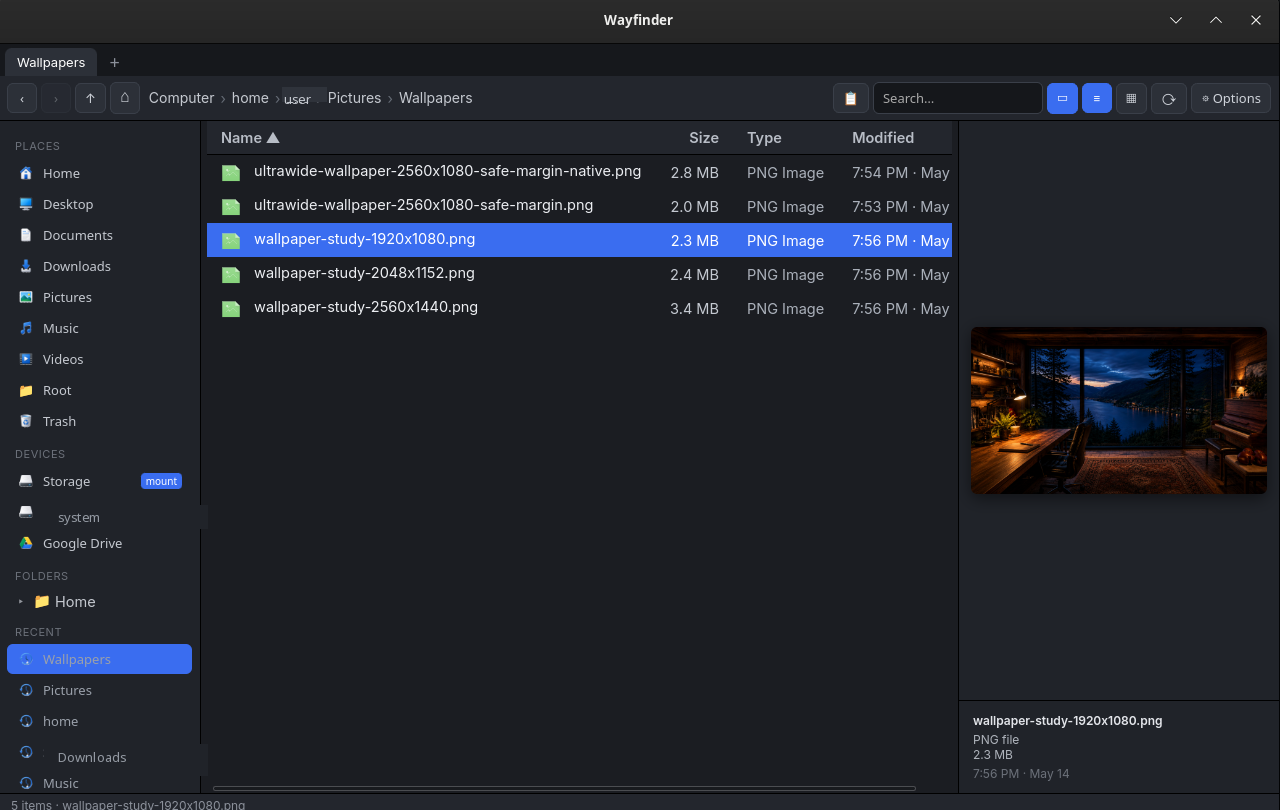Viewport: 1280px width, 810px height.
Task: Click the wallpaper preview thumbnail
Action: [x=1119, y=410]
